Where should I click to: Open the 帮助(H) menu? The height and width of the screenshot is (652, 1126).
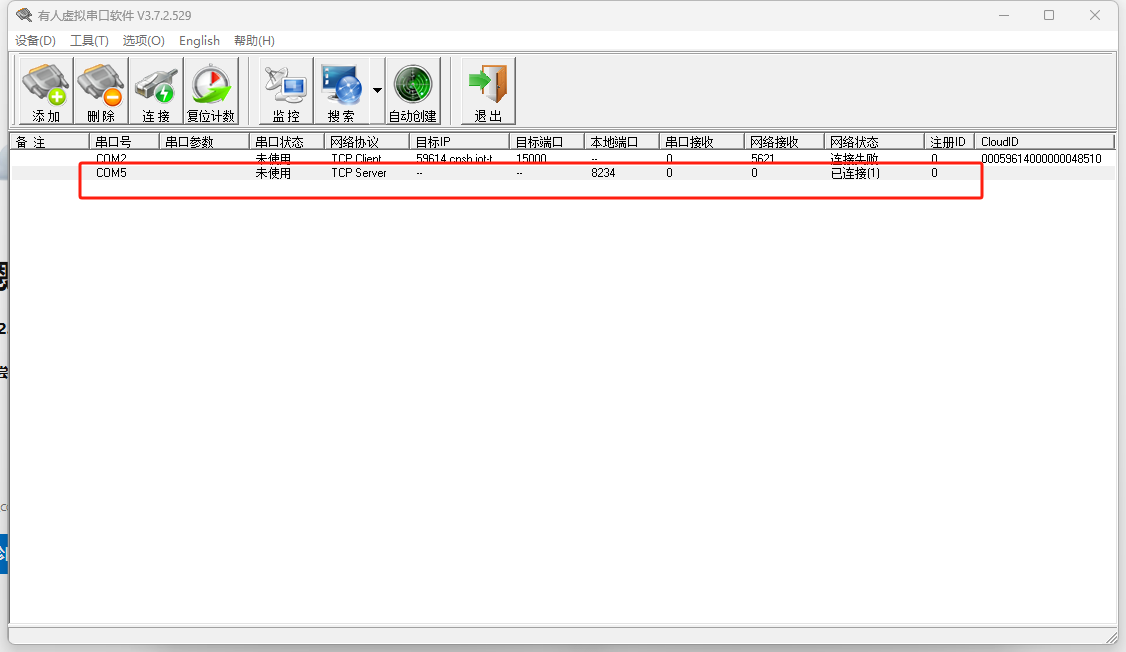254,41
